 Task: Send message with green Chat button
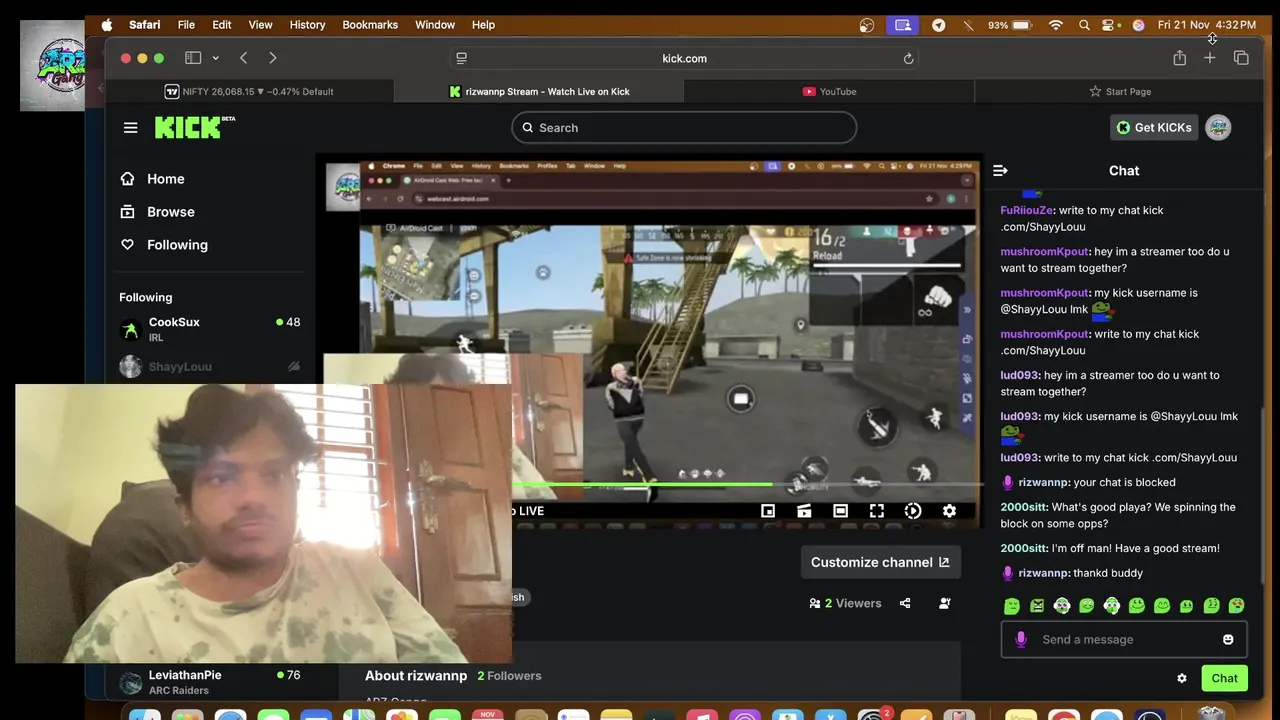(1224, 678)
